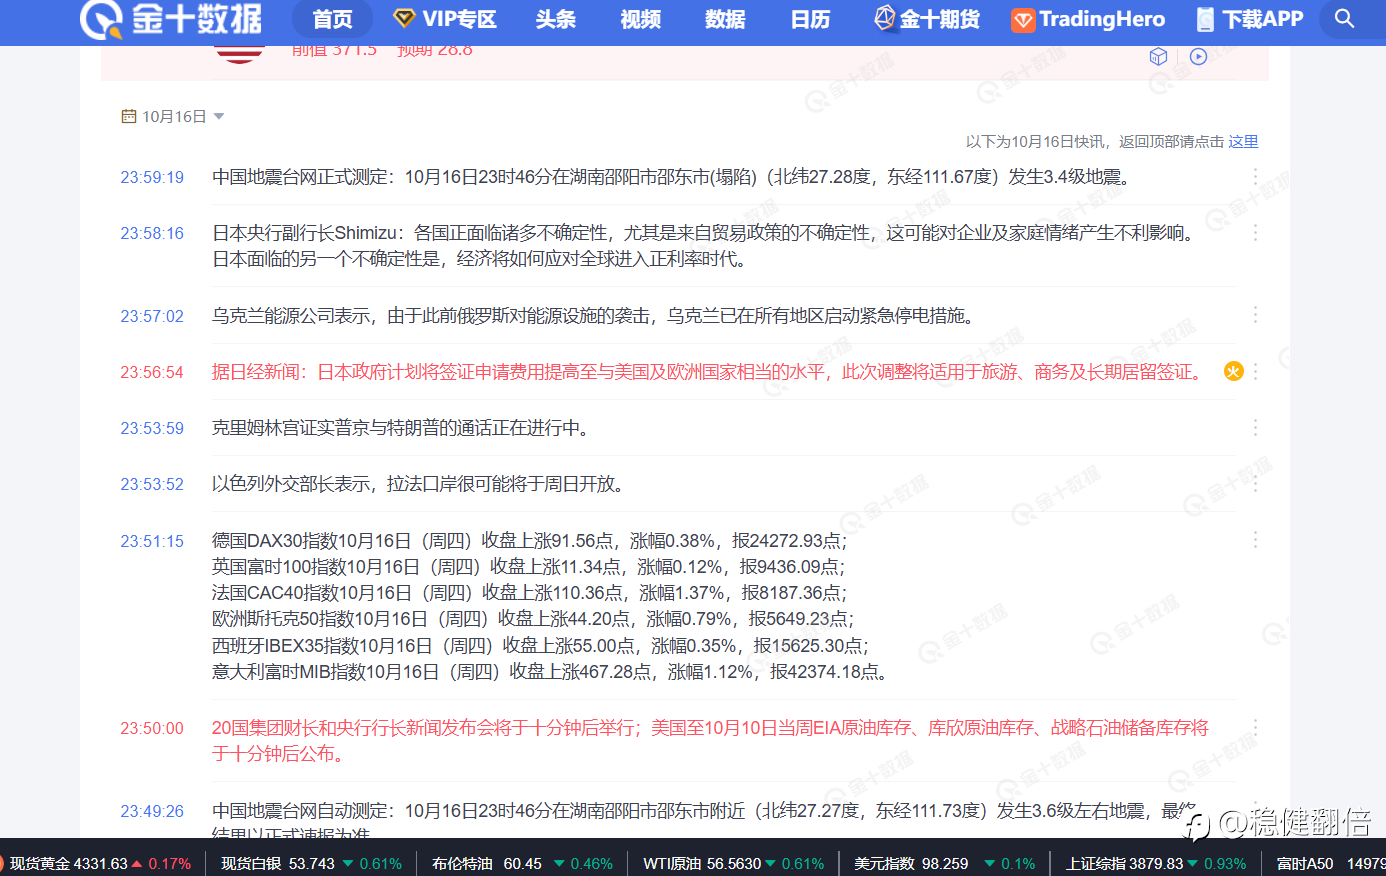Open the three-dot menu for 23:56:54 news
The height and width of the screenshot is (876, 1386).
(1255, 372)
